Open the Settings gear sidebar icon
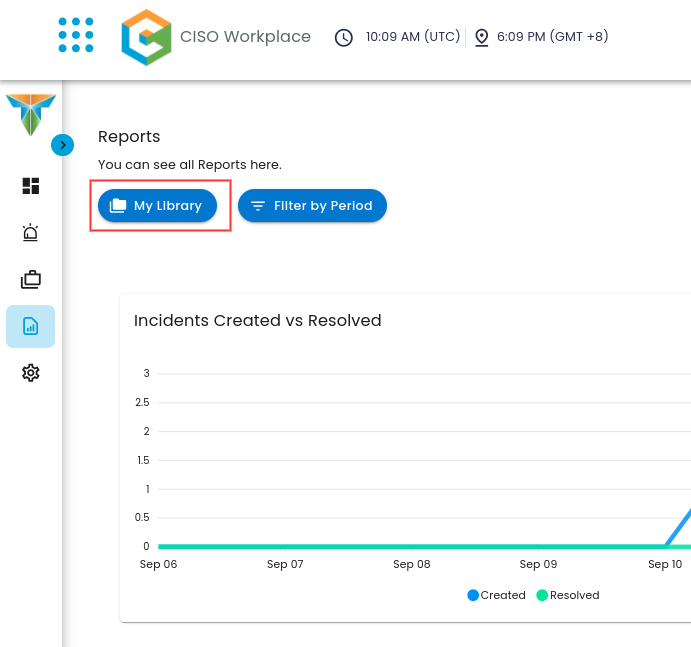This screenshot has height=647, width=691. 30,373
